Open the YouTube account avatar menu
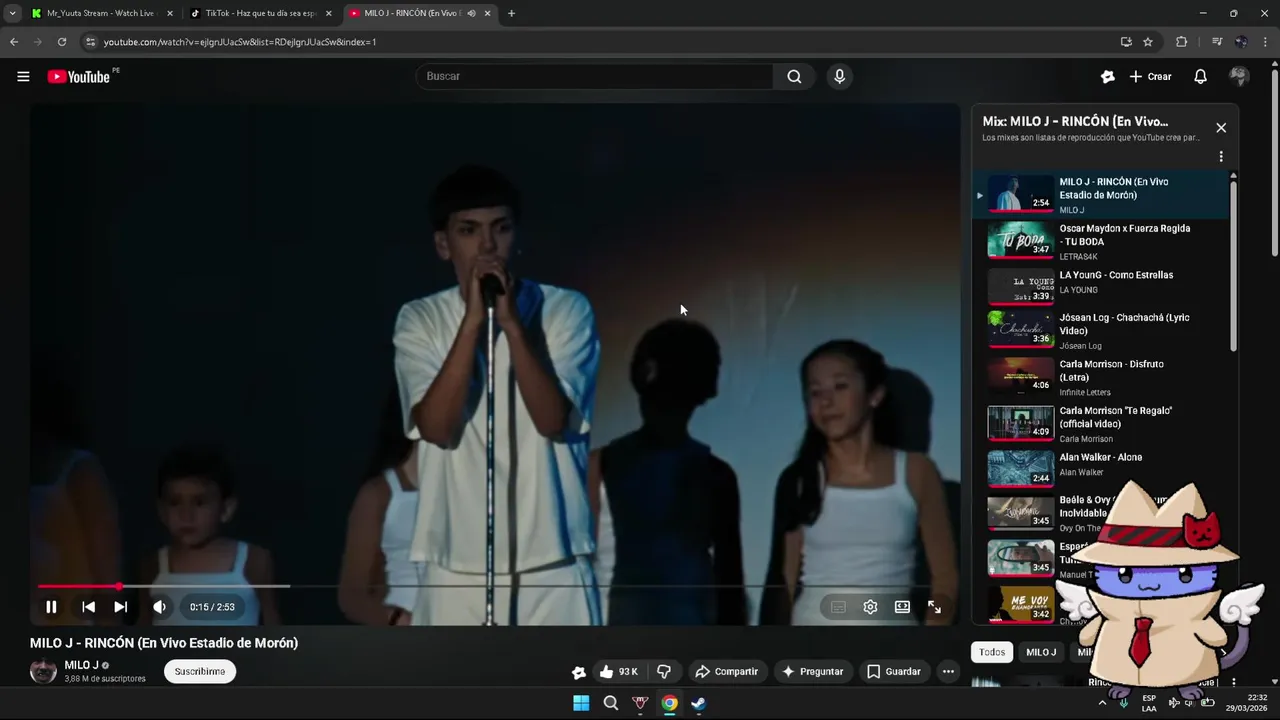The height and width of the screenshot is (720, 1280). tap(1239, 76)
